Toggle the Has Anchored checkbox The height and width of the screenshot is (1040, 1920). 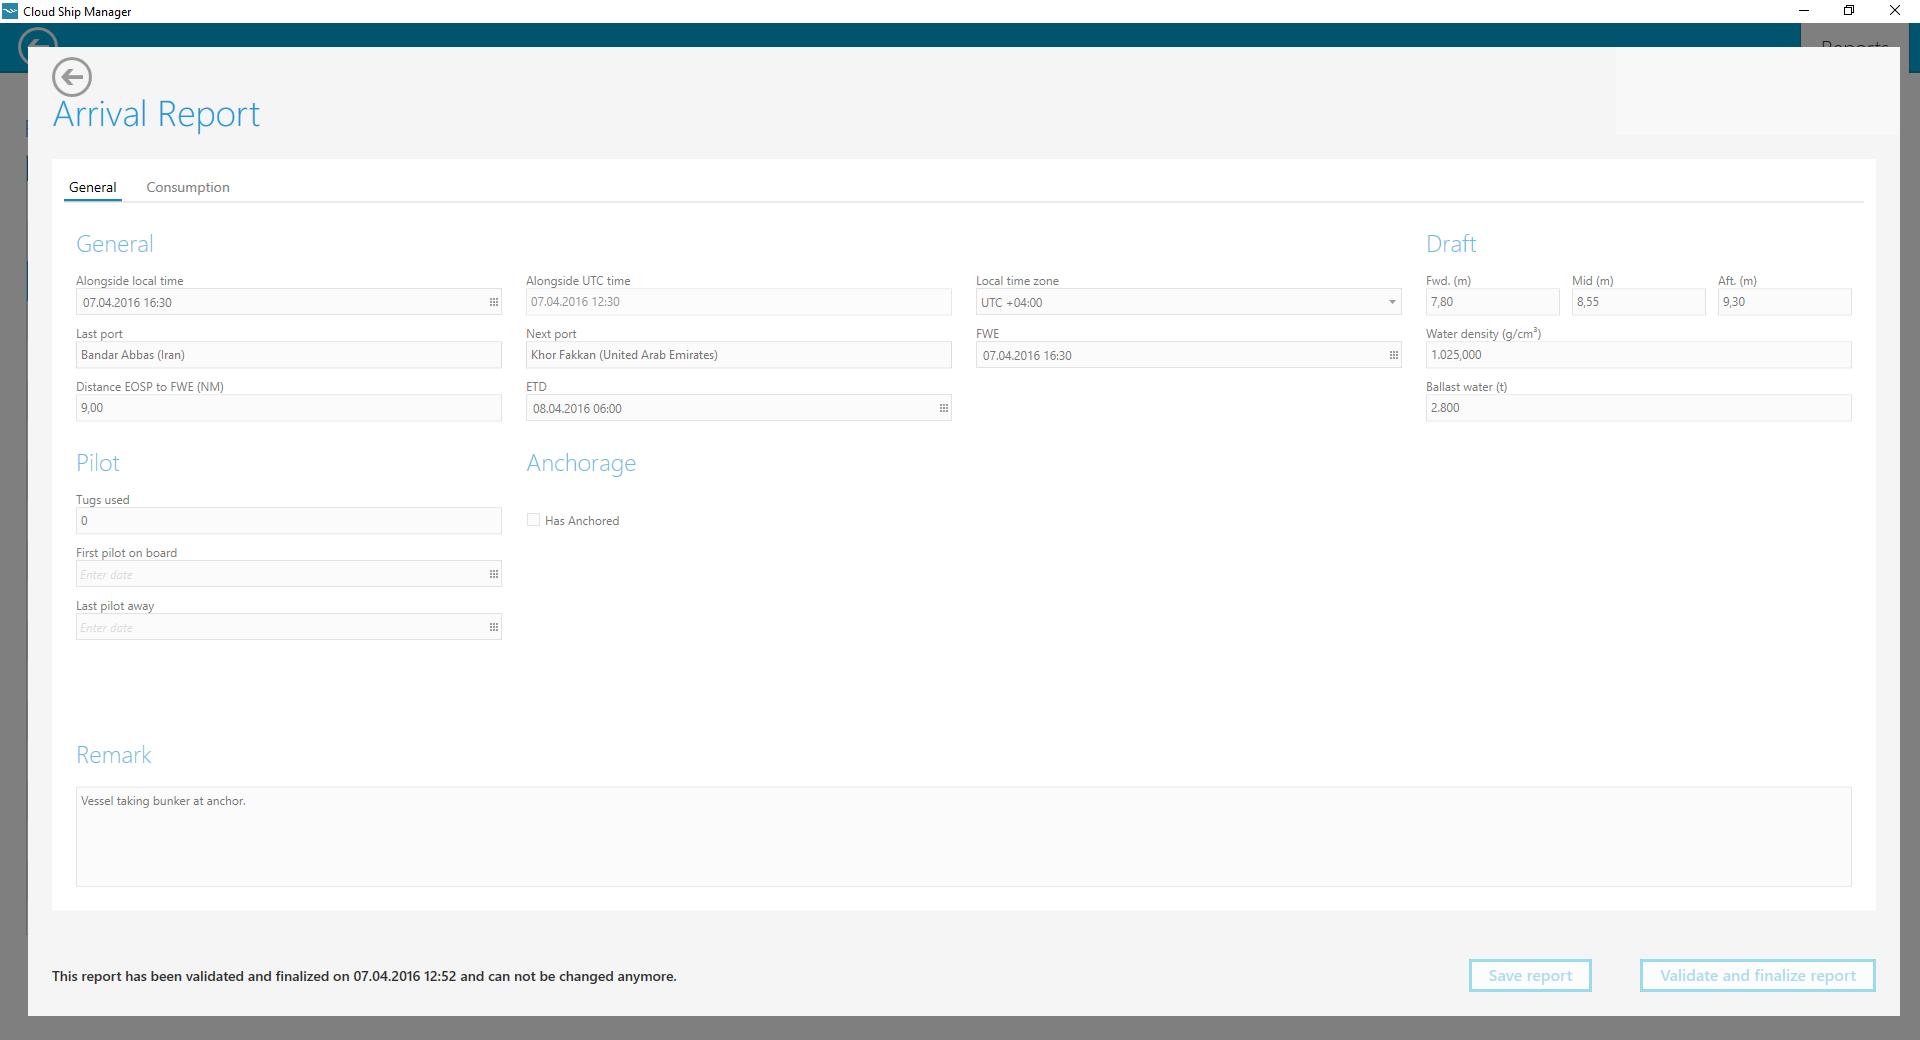(x=534, y=520)
